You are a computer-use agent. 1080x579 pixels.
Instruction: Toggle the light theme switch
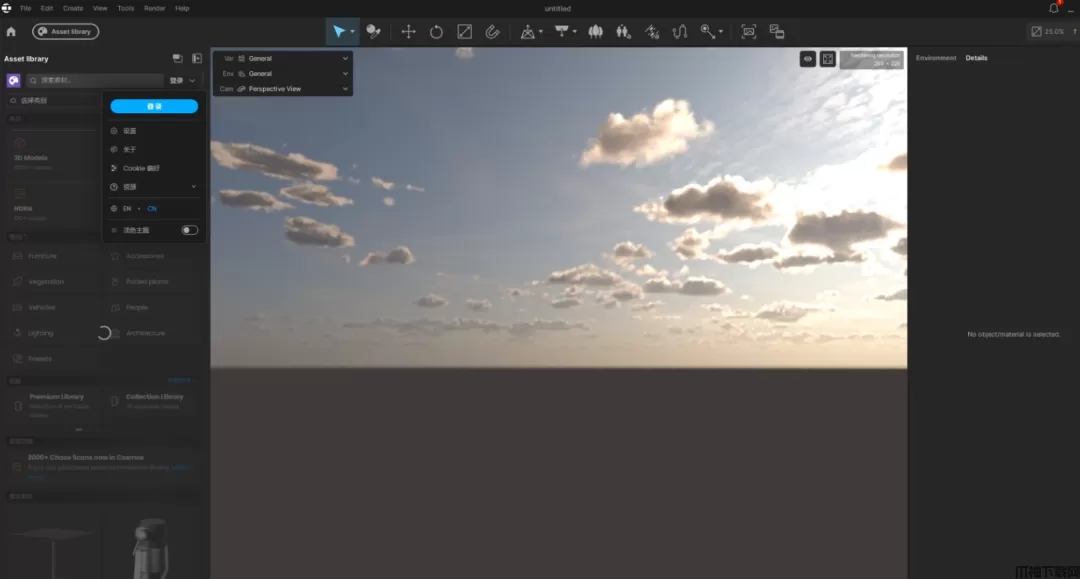click(189, 230)
